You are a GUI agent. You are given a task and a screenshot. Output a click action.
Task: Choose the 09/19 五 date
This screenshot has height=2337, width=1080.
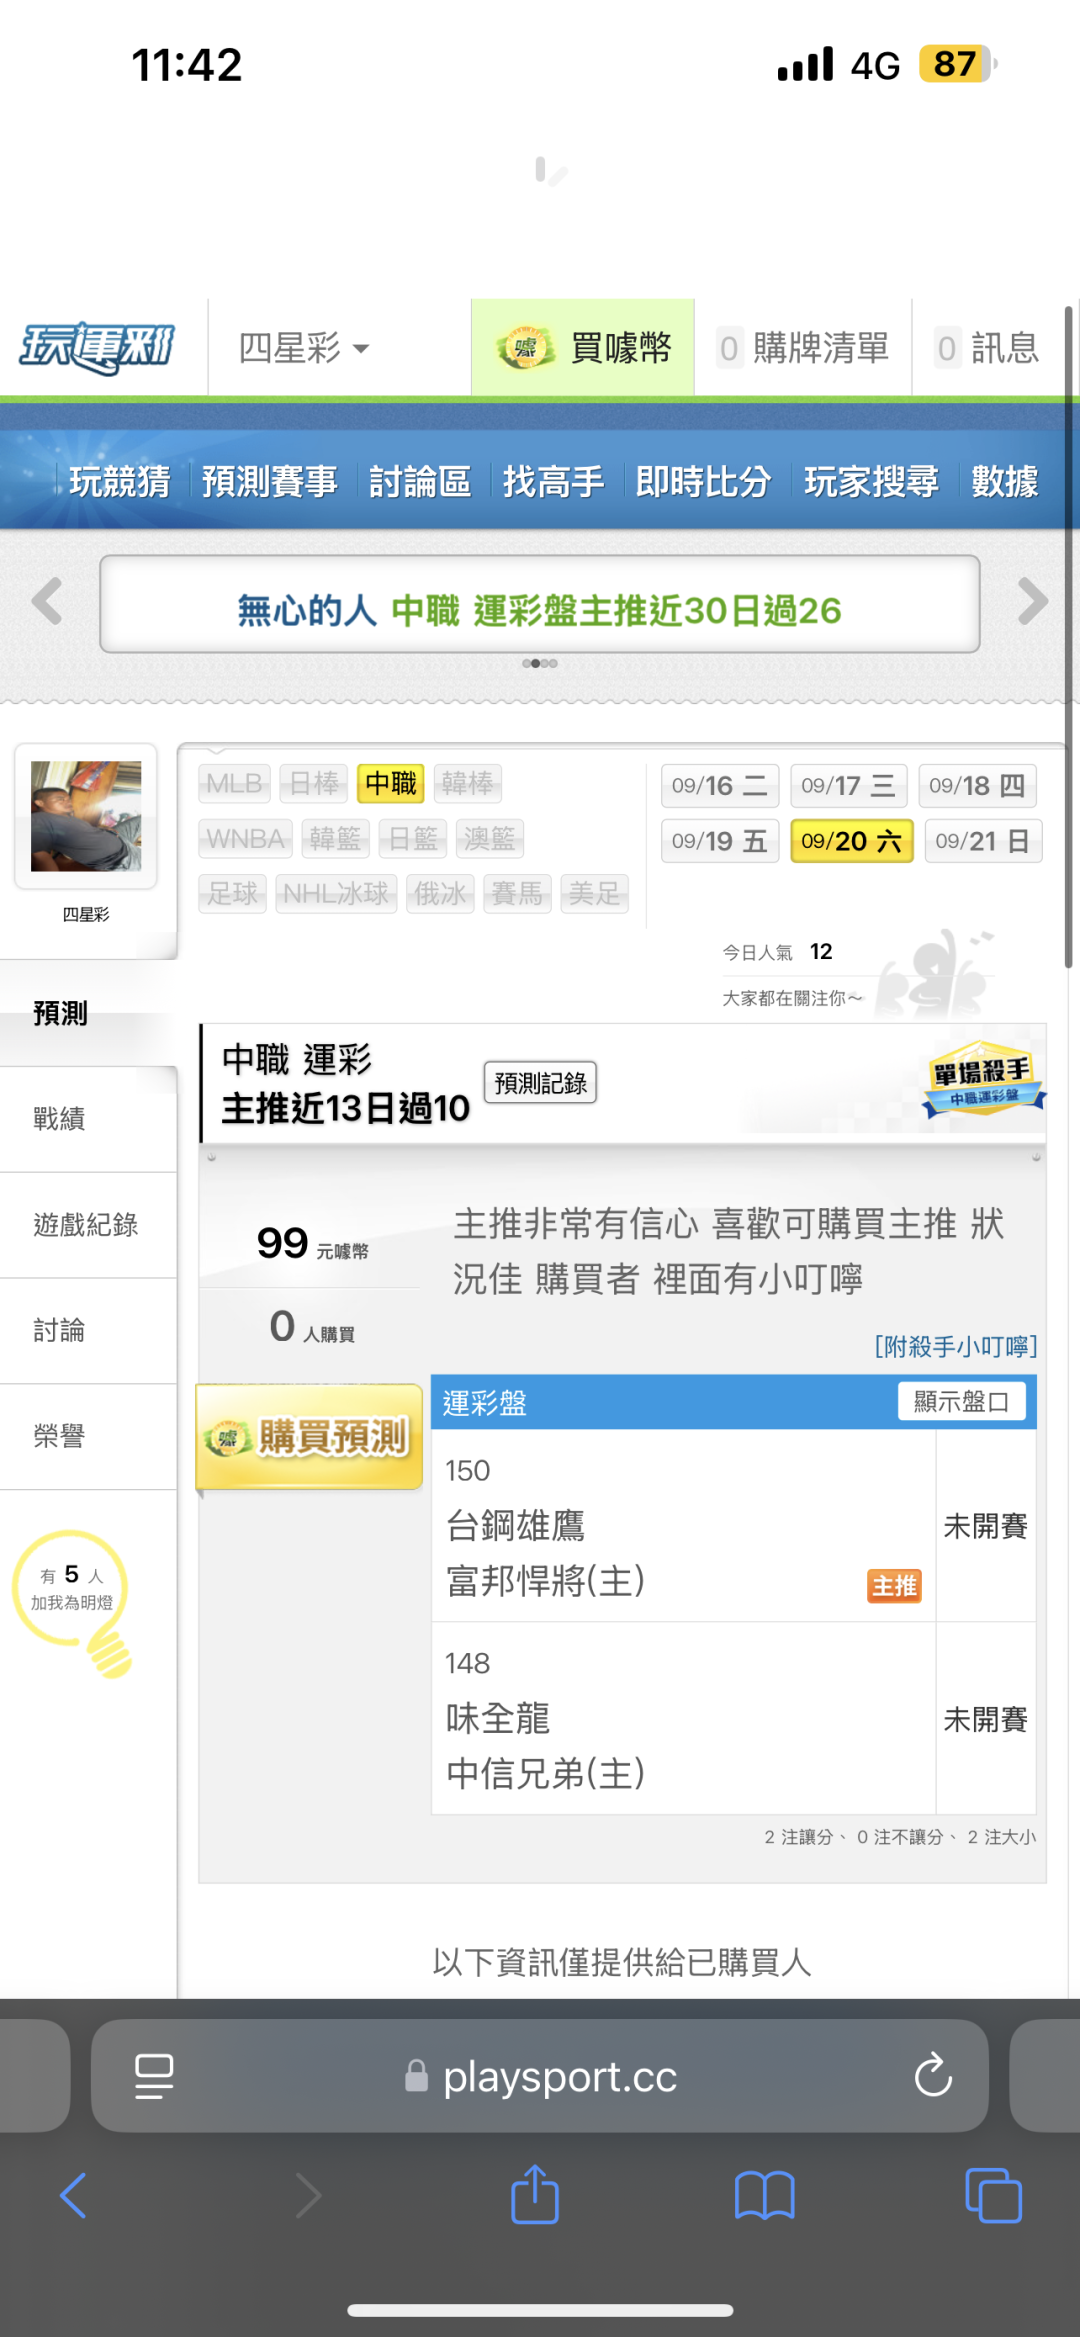[x=720, y=841]
